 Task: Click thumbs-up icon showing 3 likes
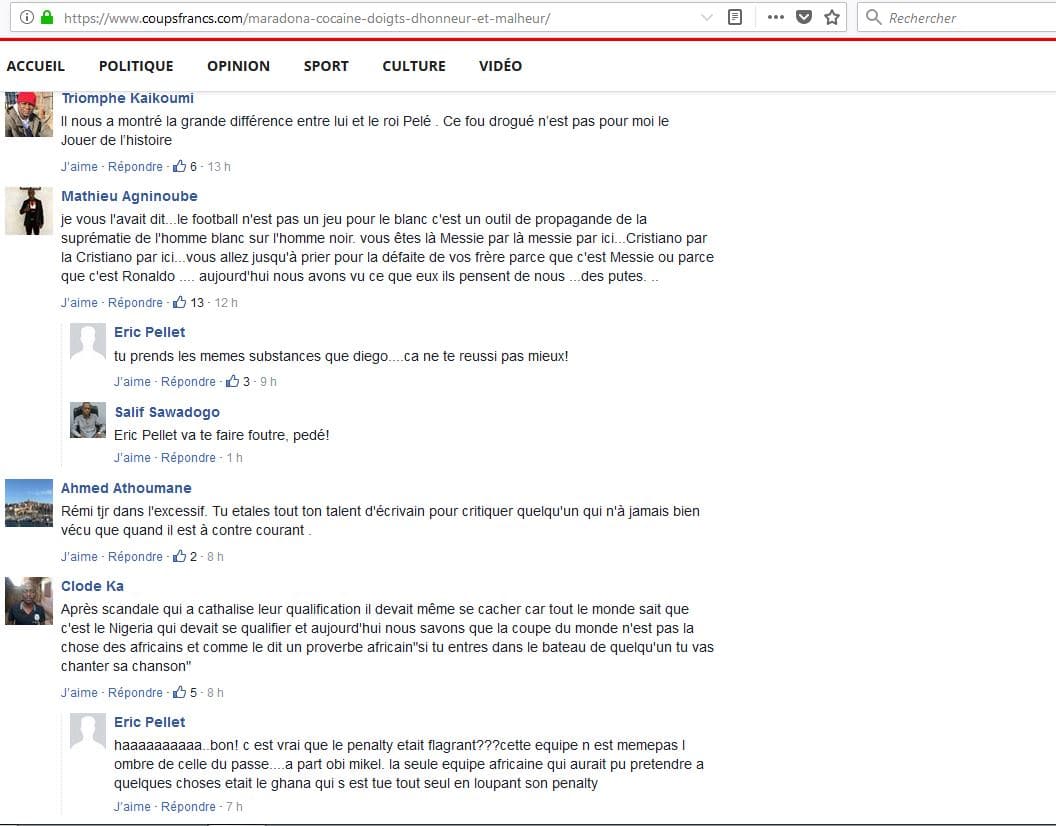[x=232, y=381]
